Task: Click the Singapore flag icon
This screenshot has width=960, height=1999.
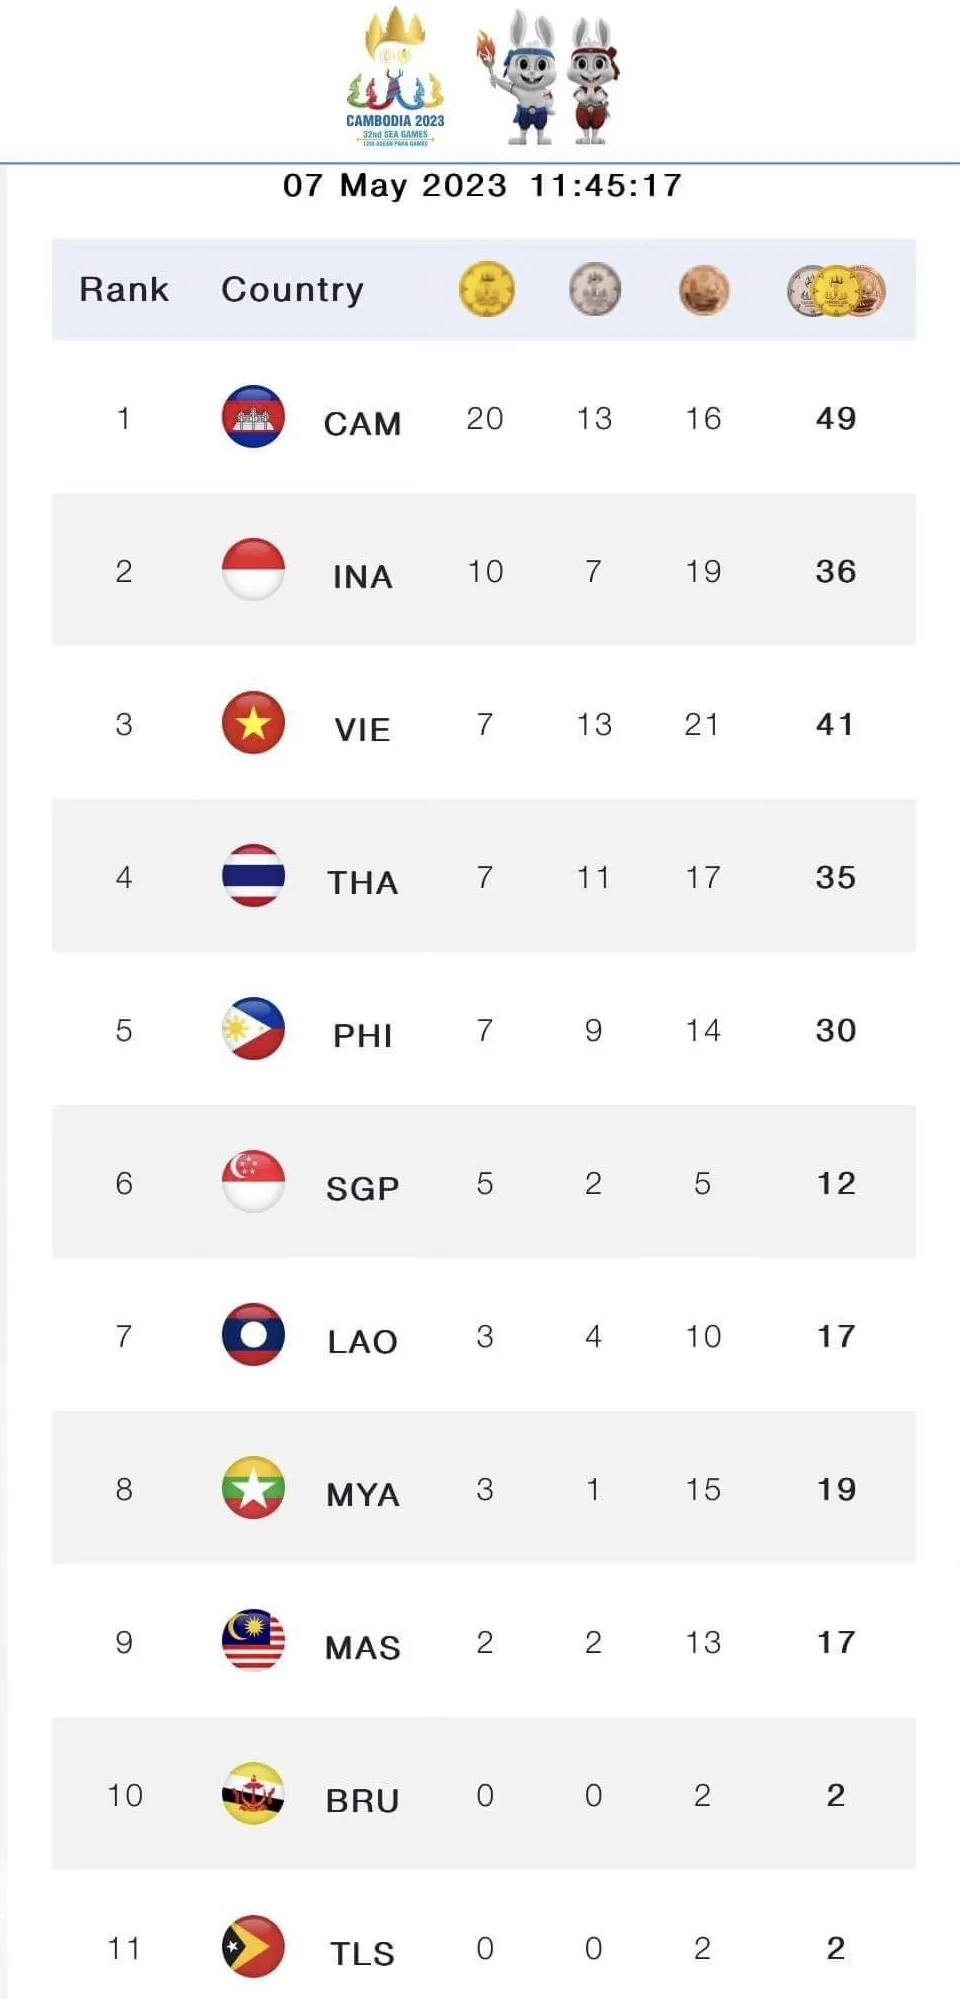Action: [x=253, y=1181]
